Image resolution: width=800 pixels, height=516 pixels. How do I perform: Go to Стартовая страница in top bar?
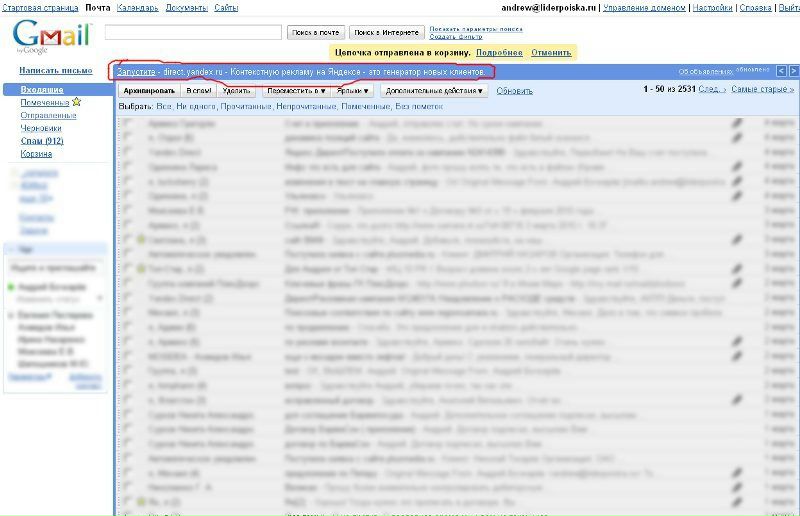click(40, 8)
